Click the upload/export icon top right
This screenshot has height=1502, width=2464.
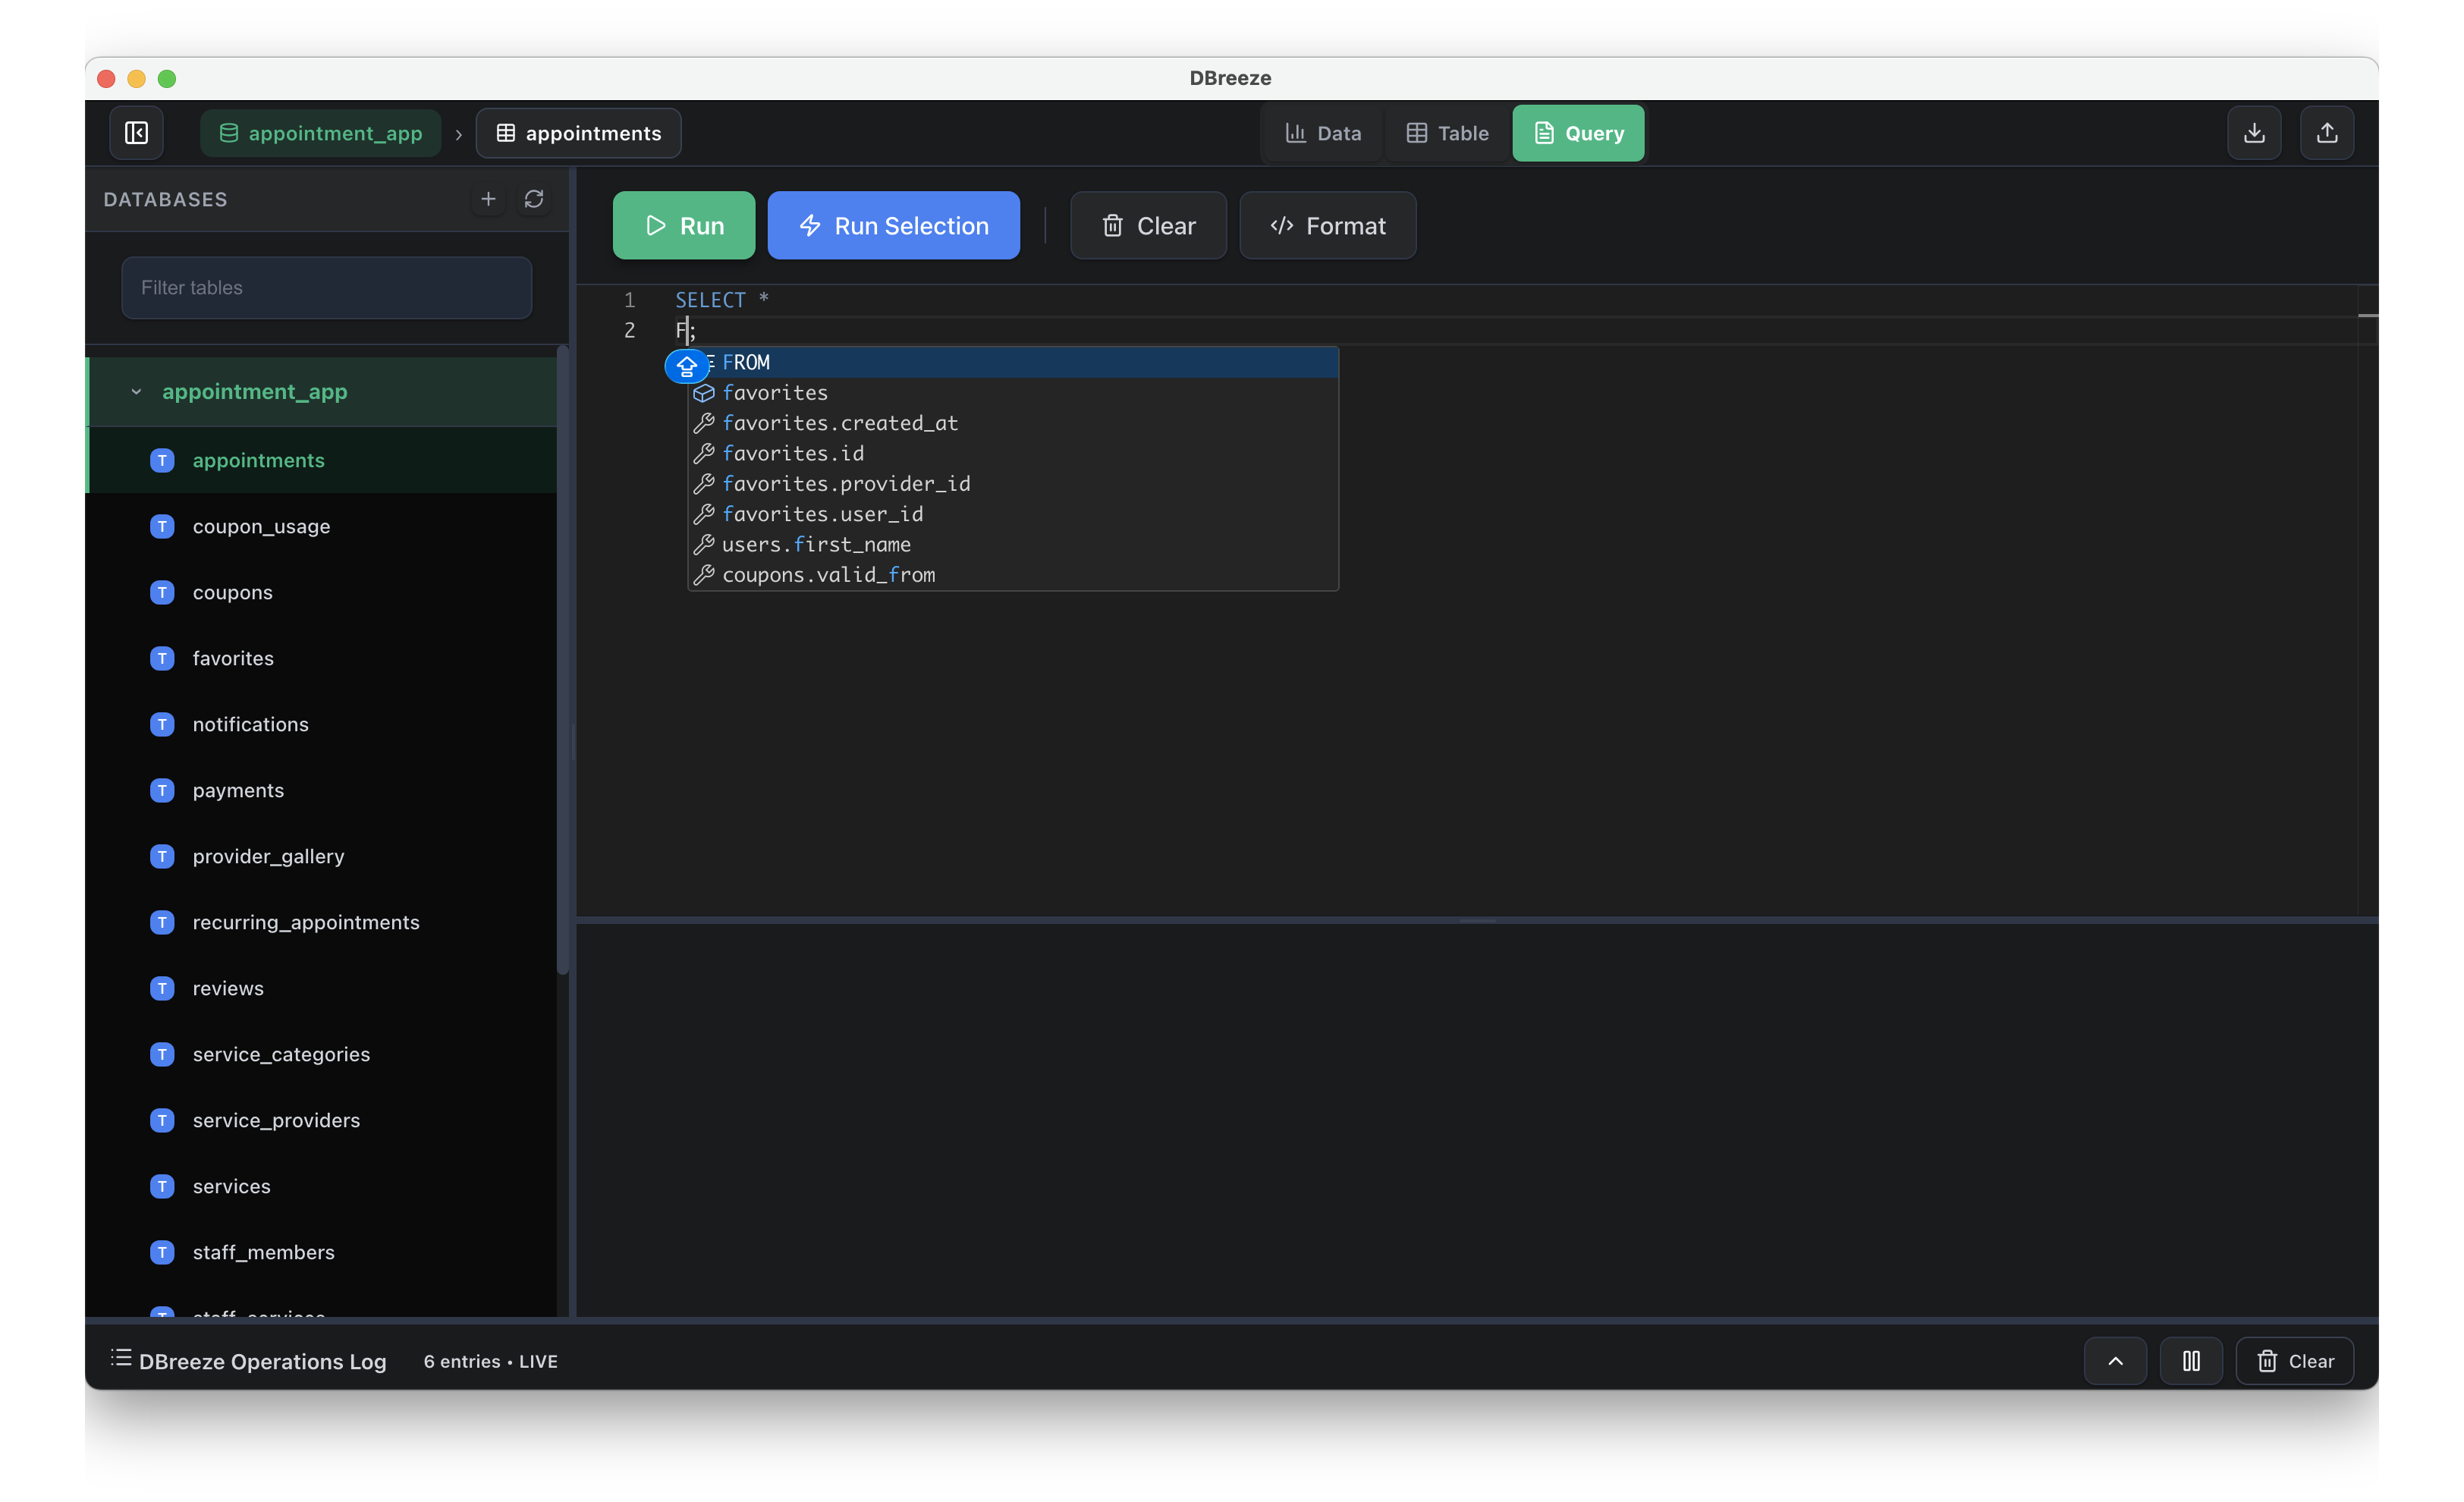(x=2327, y=133)
